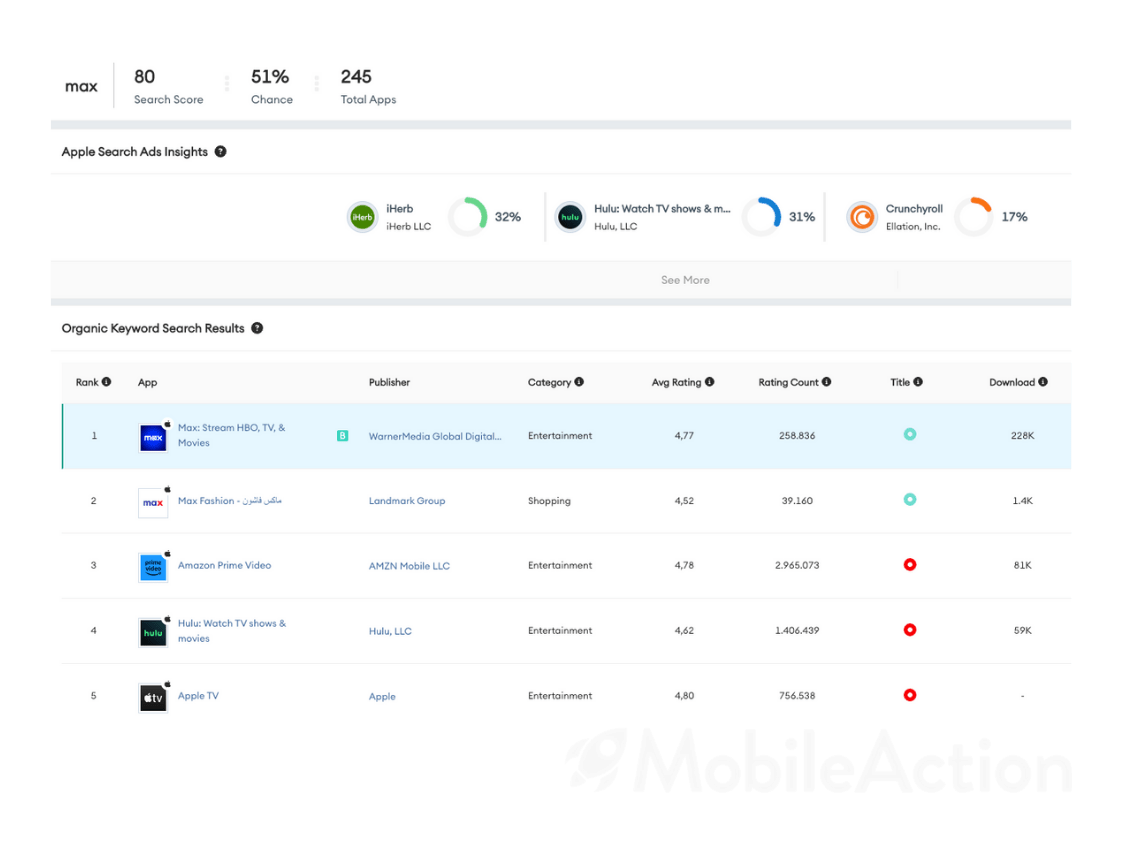
Task: Open Max: Stream HBO, TV, & Movies app
Action: coord(231,435)
